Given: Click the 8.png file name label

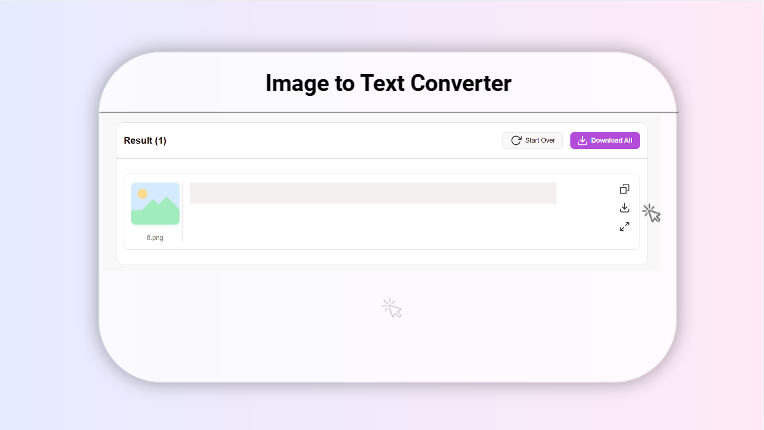Looking at the screenshot, I should point(155,237).
